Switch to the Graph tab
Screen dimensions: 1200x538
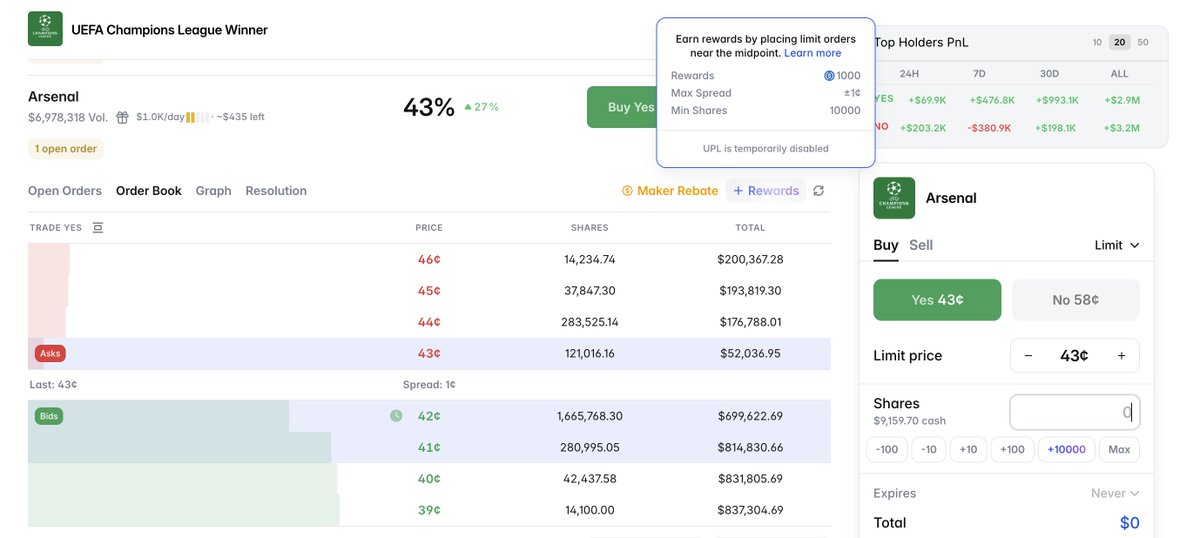pyautogui.click(x=214, y=191)
